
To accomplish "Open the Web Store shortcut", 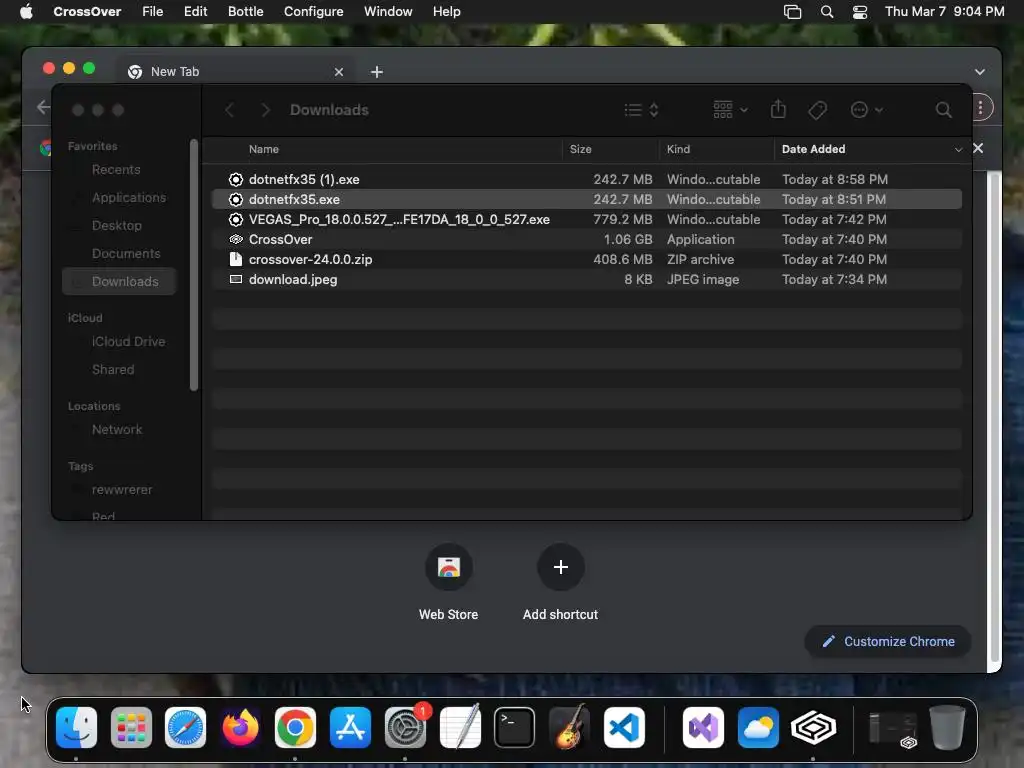I will coord(449,583).
